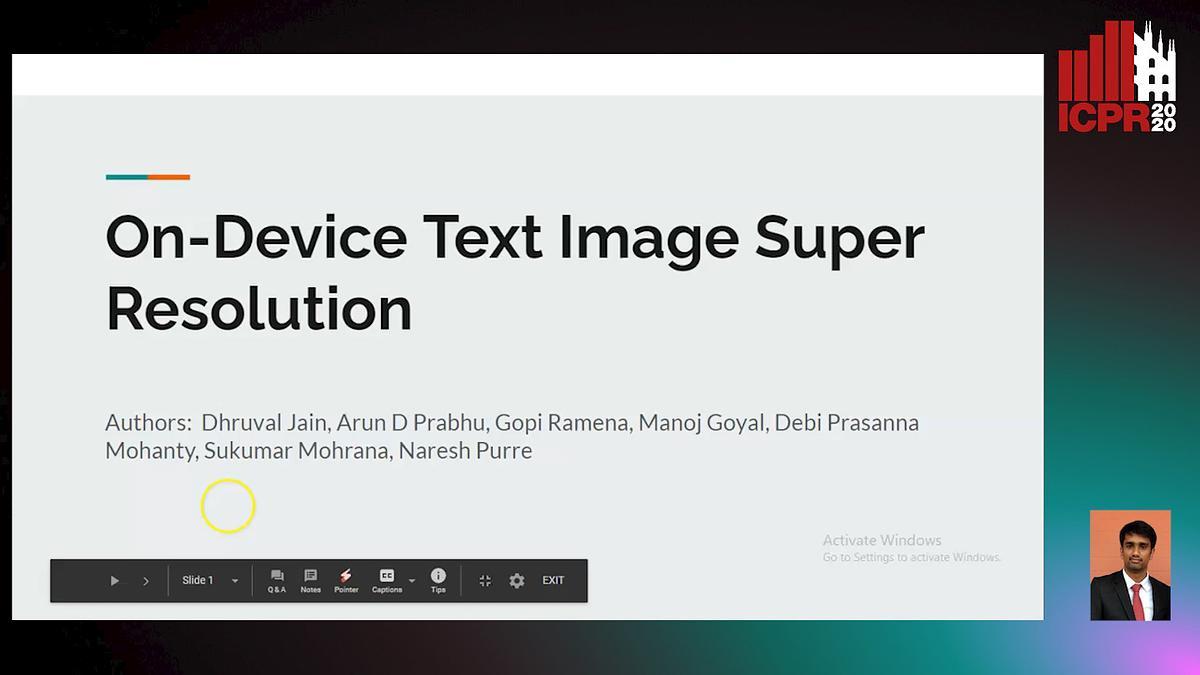Toggle Captions on
Image resolution: width=1200 pixels, height=675 pixels.
click(x=386, y=581)
